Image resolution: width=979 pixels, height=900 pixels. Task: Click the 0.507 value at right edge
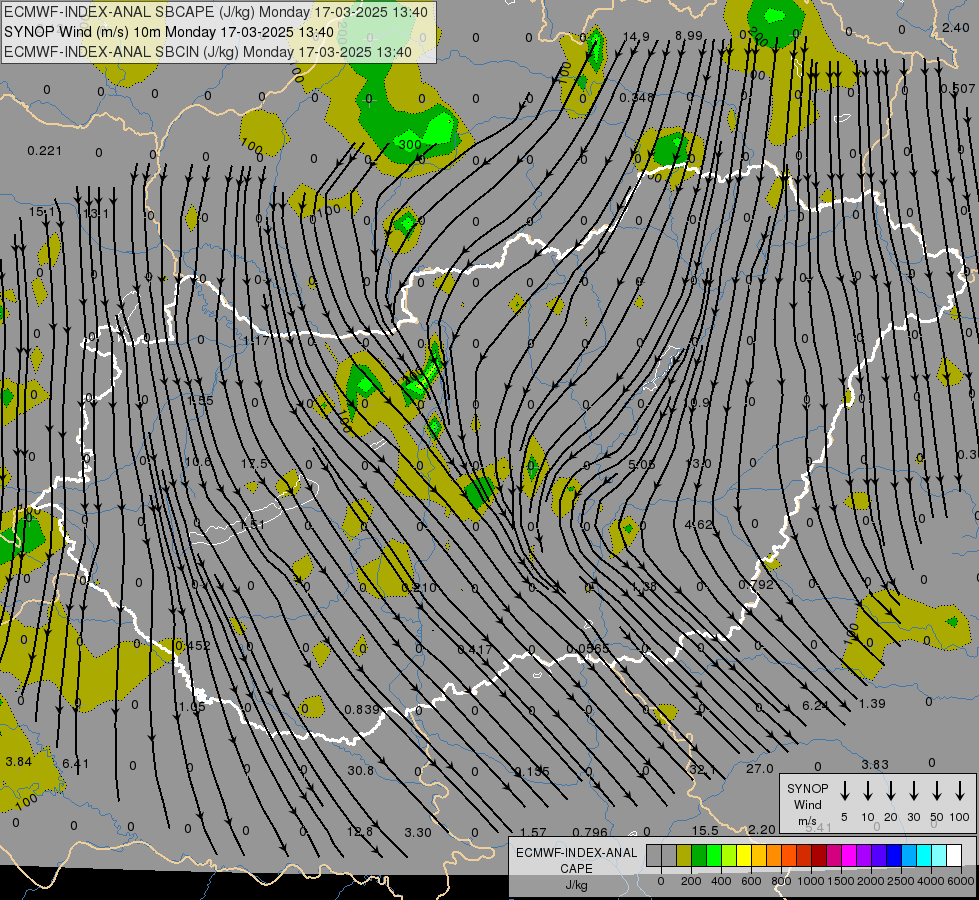958,89
